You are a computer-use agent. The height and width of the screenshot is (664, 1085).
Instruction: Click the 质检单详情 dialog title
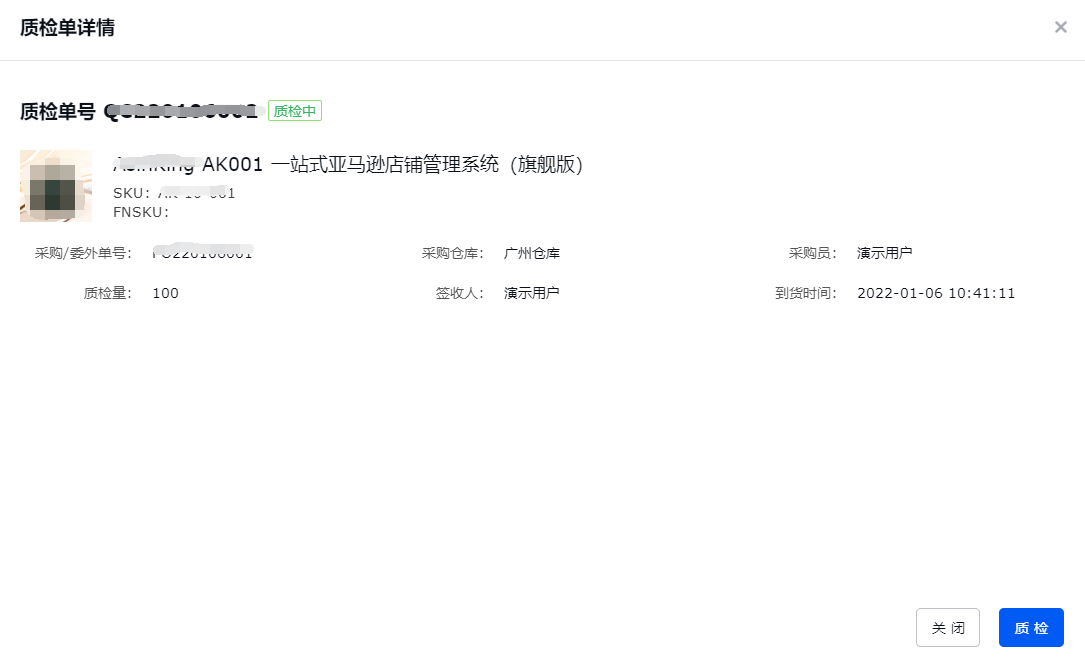tap(67, 29)
